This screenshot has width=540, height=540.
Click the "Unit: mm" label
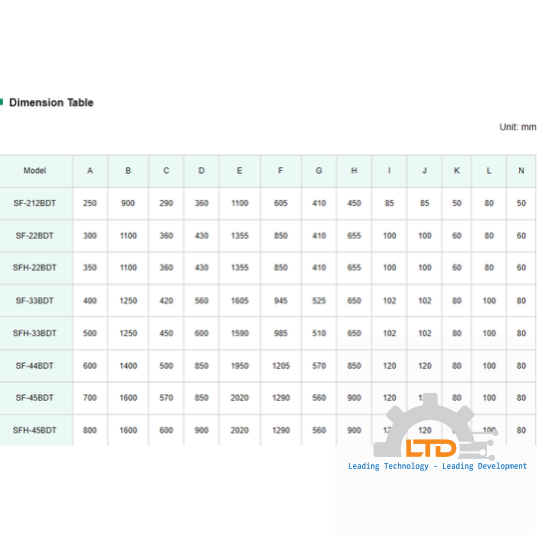(518, 127)
